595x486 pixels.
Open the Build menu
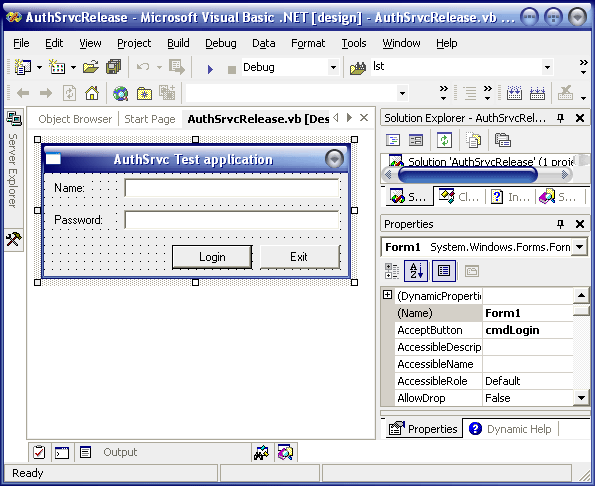178,43
